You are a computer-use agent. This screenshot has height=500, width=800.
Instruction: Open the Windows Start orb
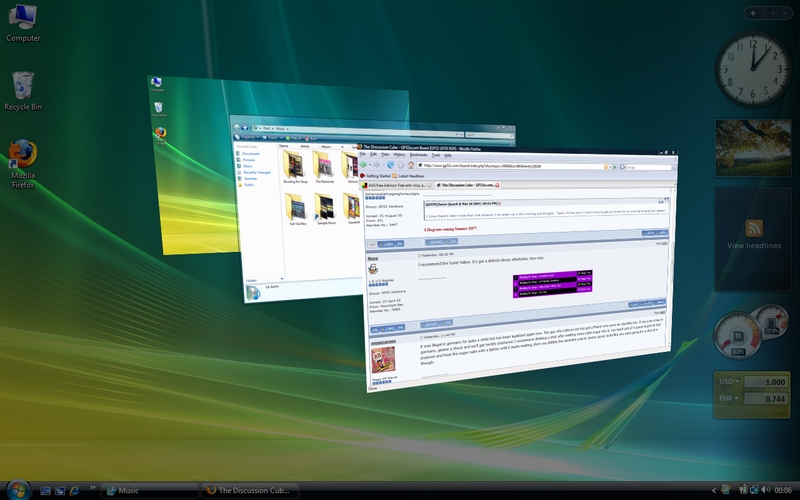coord(18,490)
